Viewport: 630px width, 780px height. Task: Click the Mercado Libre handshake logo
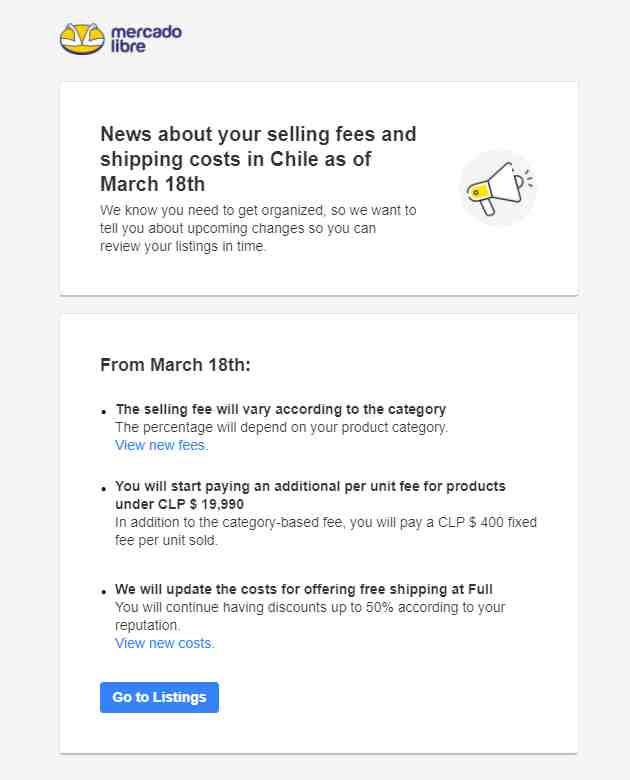point(82,38)
